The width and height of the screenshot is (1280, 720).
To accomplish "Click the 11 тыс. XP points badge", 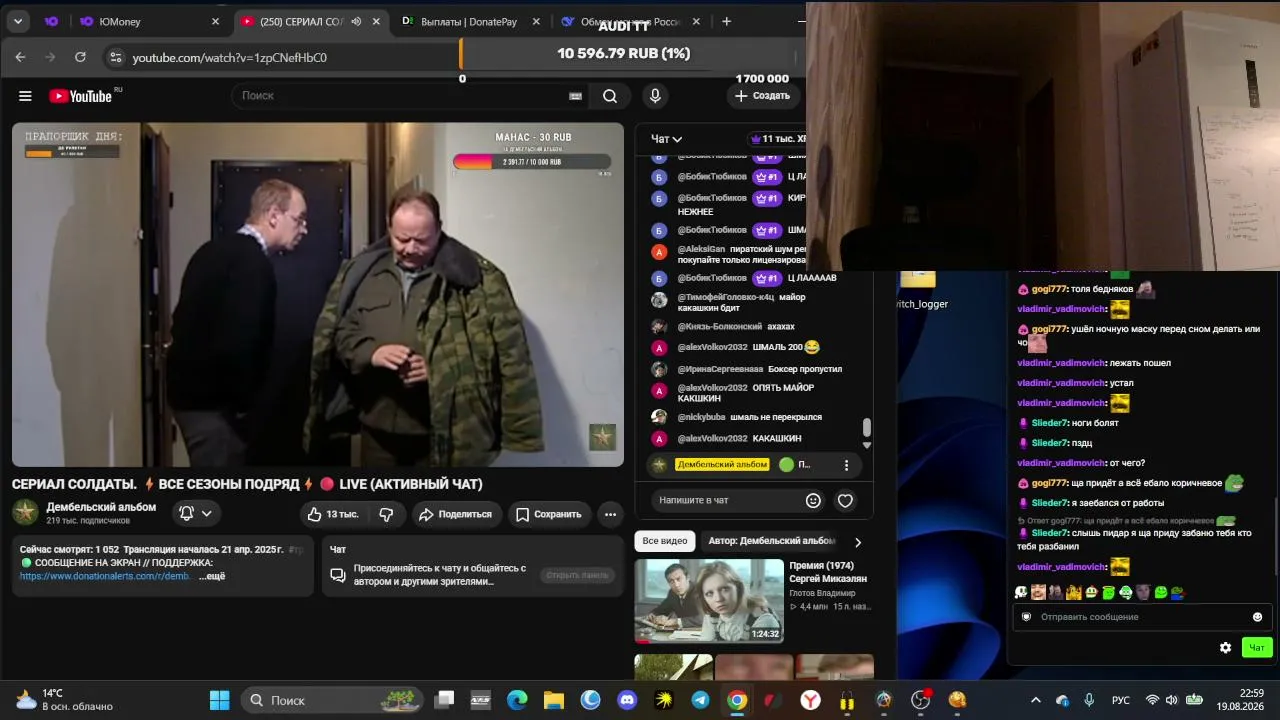I will click(778, 139).
